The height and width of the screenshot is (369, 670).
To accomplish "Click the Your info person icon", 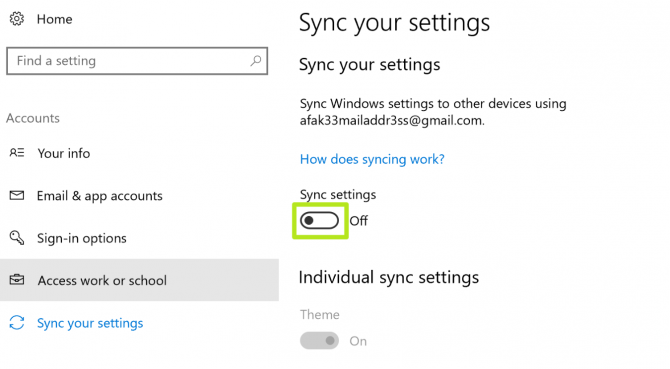I will (x=17, y=152).
